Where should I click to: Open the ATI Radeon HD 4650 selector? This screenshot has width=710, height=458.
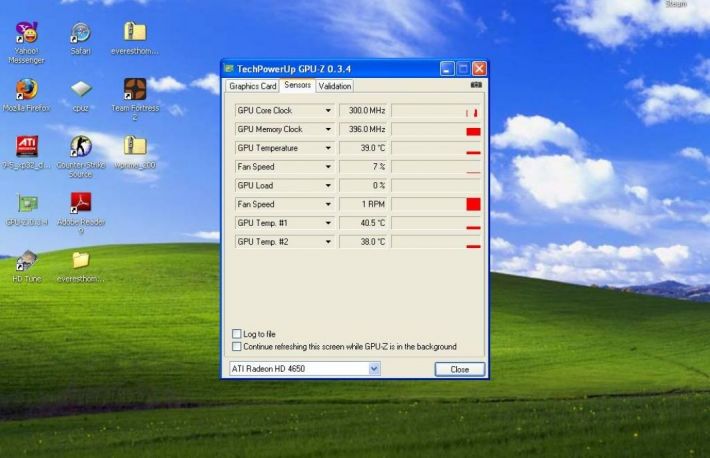click(x=374, y=369)
